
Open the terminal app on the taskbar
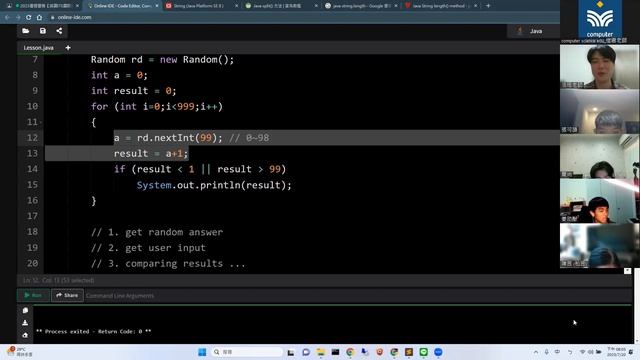click(335, 352)
